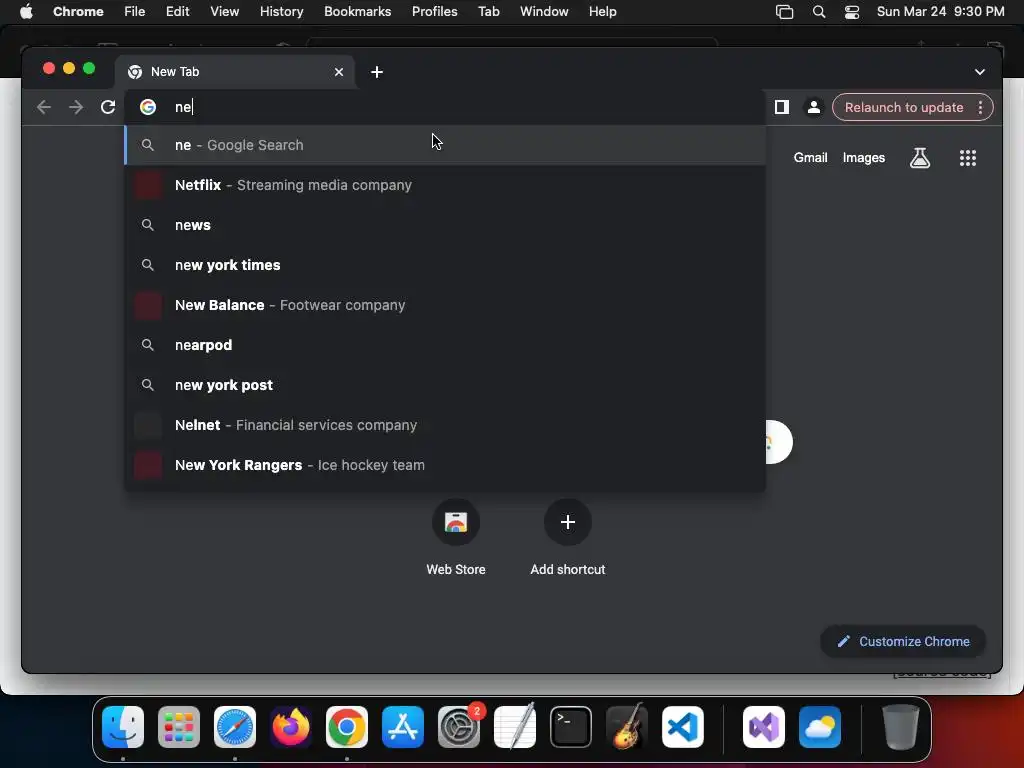Screen dimensions: 1024x768
Task: Click the Chrome icon in the Dock
Action: (x=347, y=727)
